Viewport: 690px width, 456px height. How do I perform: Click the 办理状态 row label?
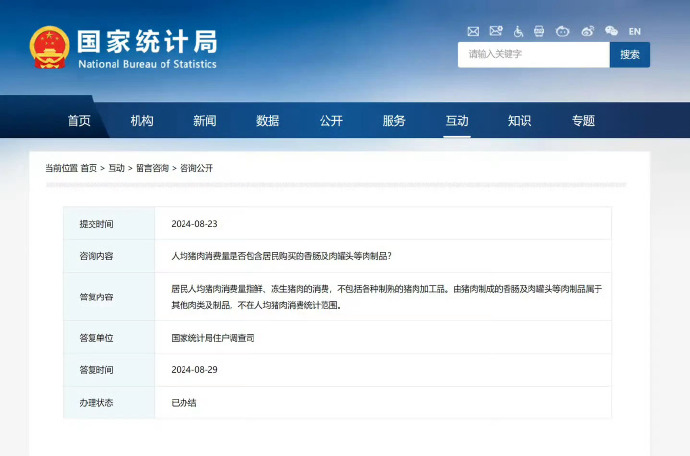[x=96, y=403]
